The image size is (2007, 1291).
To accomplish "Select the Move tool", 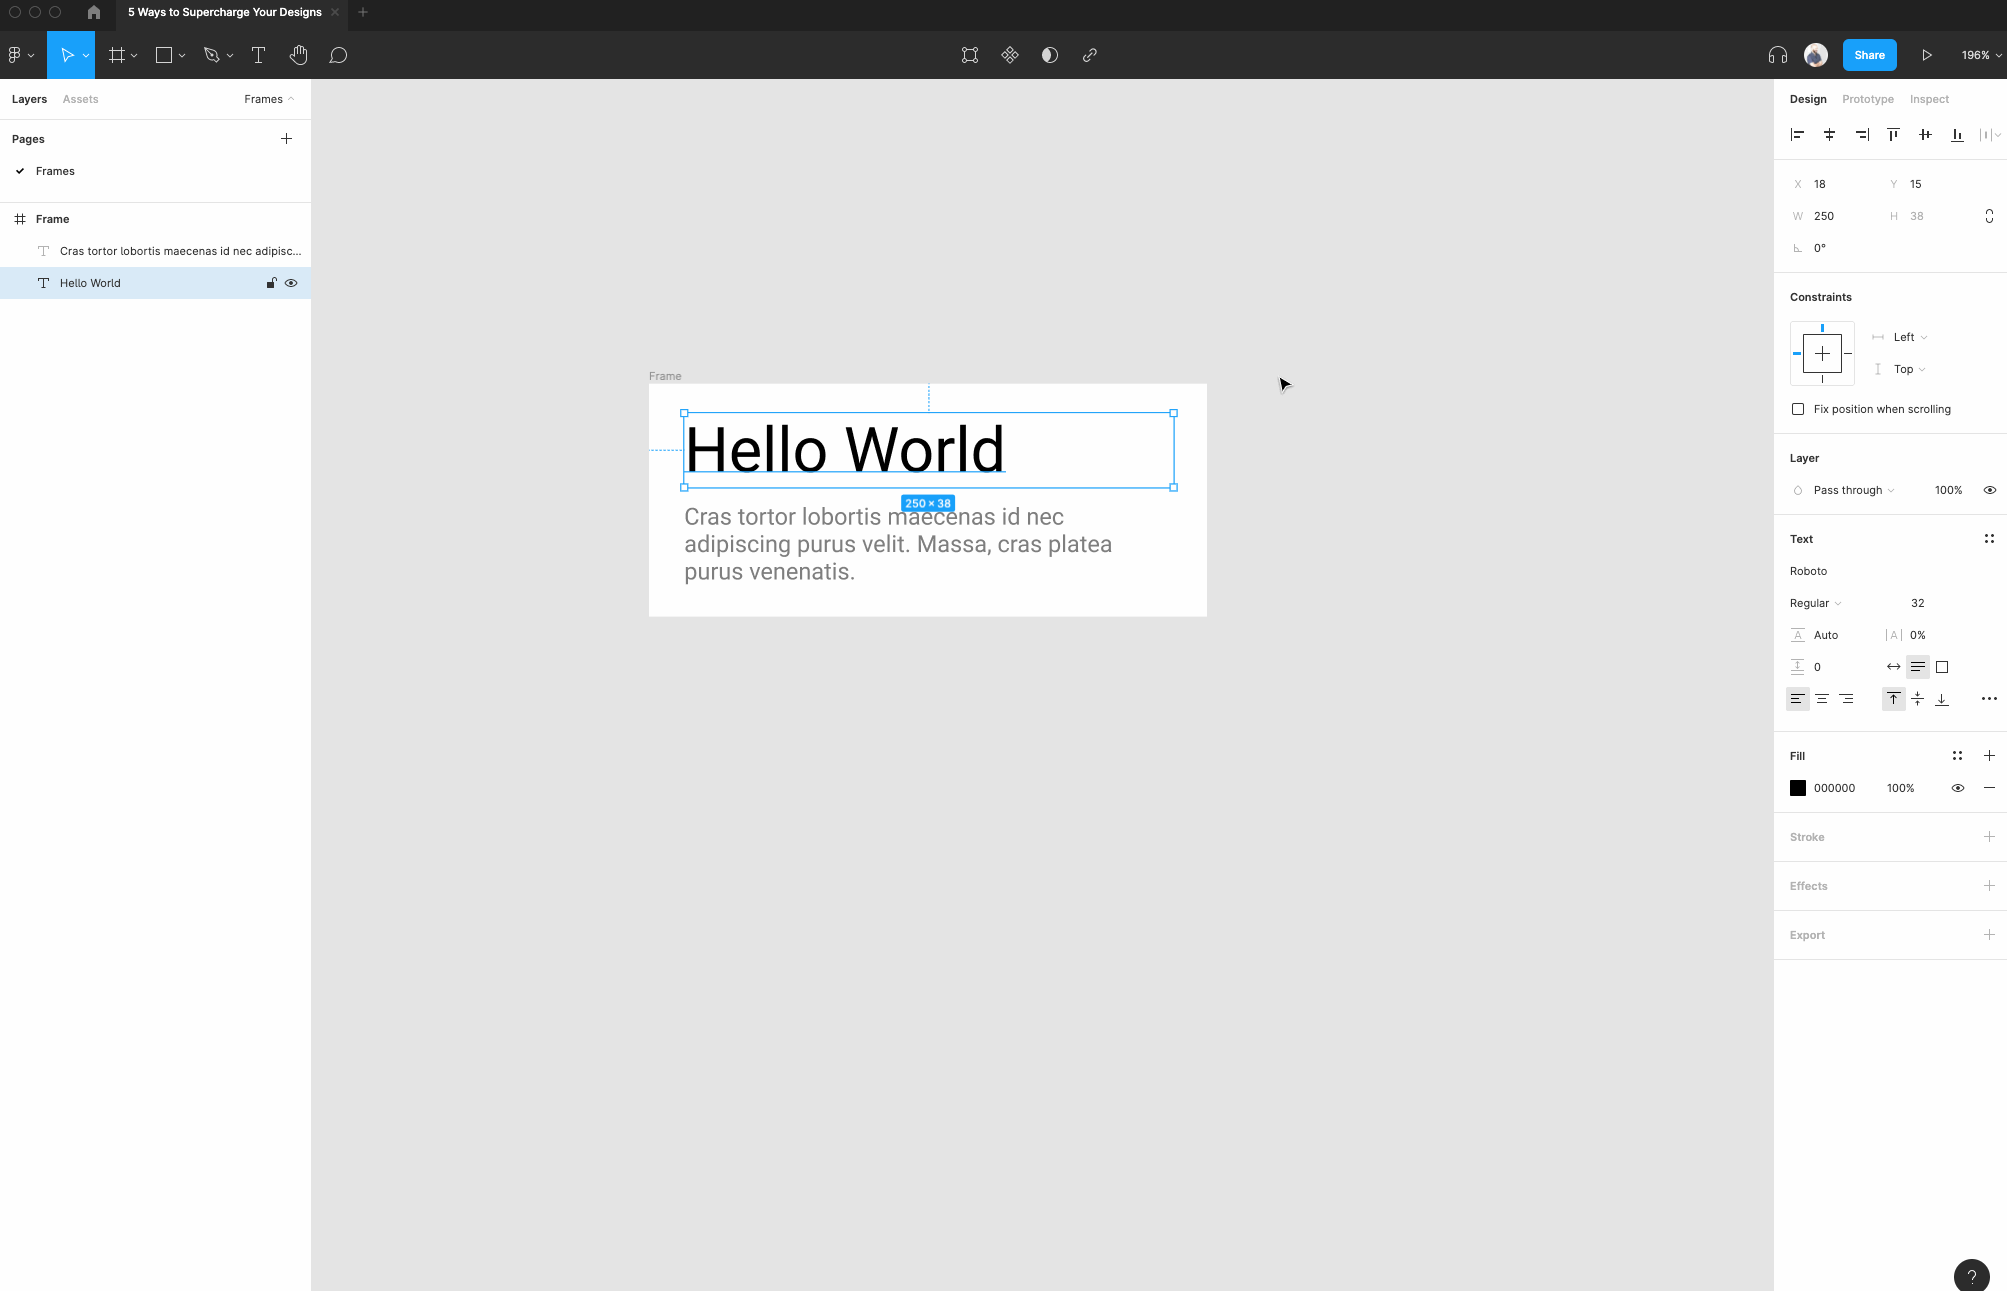I will coord(66,55).
